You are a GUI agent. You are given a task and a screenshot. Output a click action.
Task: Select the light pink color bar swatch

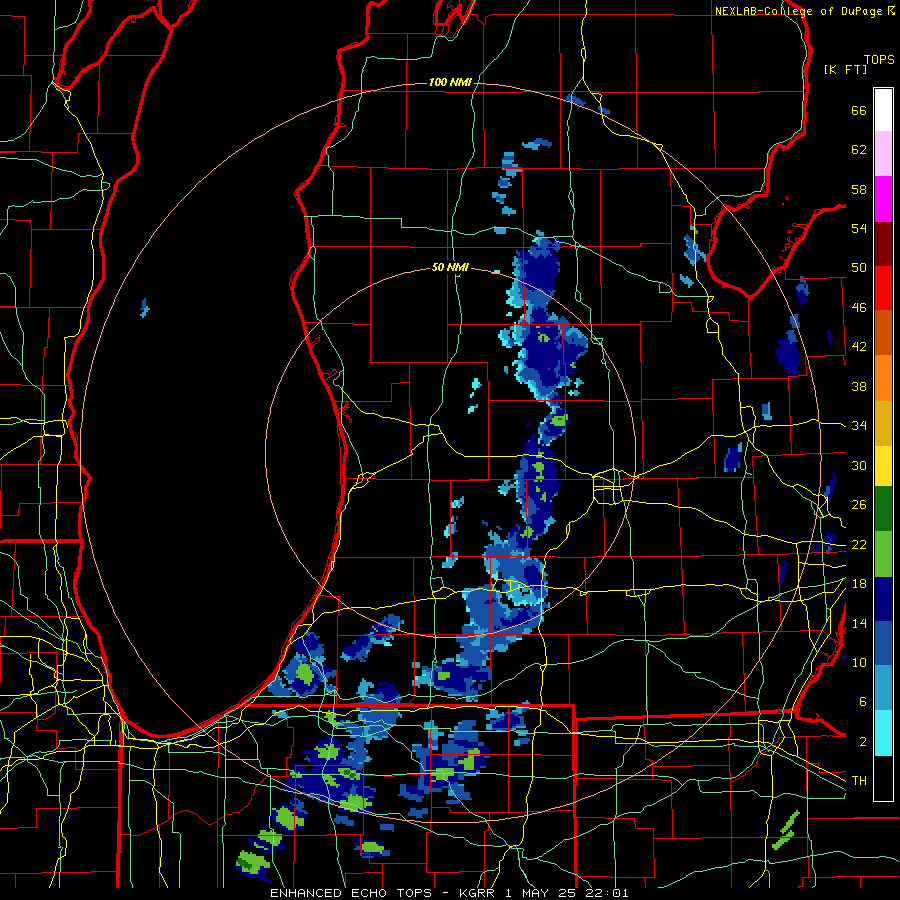[x=883, y=154]
